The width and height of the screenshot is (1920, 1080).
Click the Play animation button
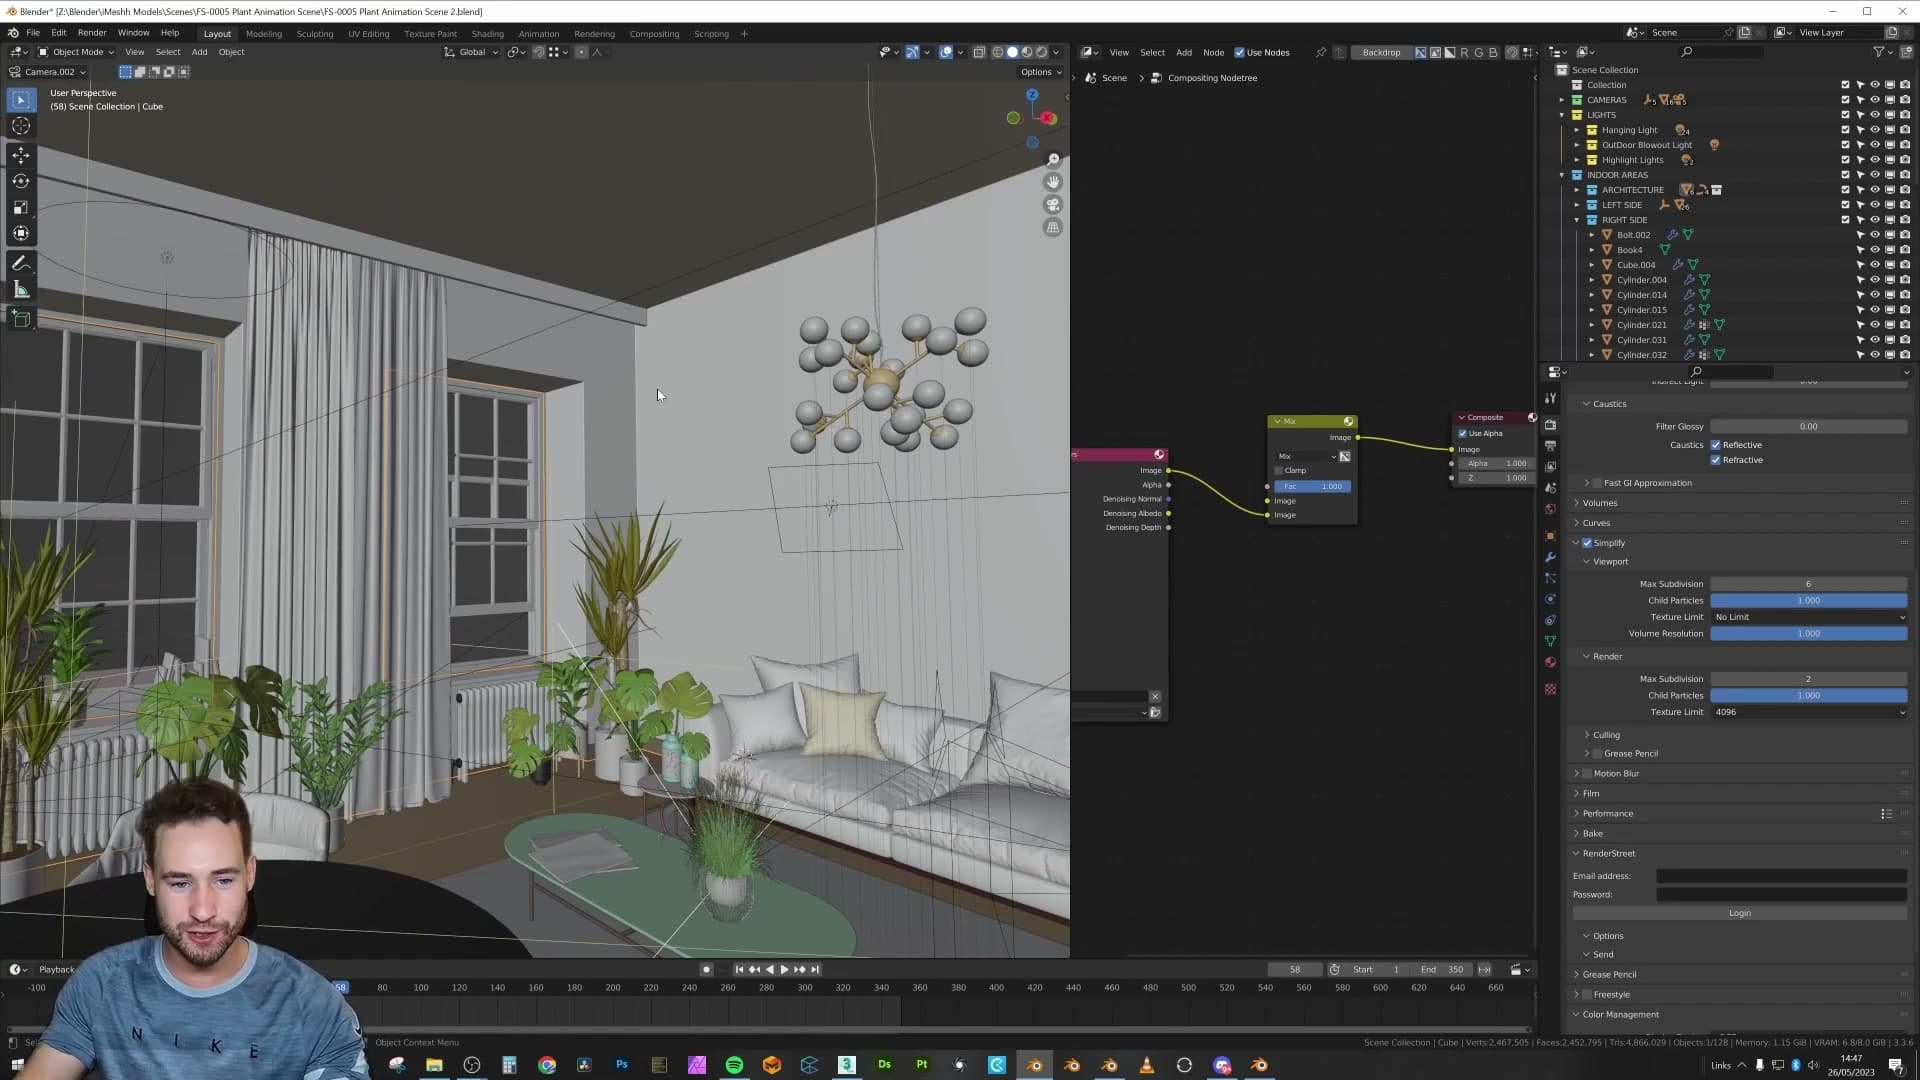784,970
